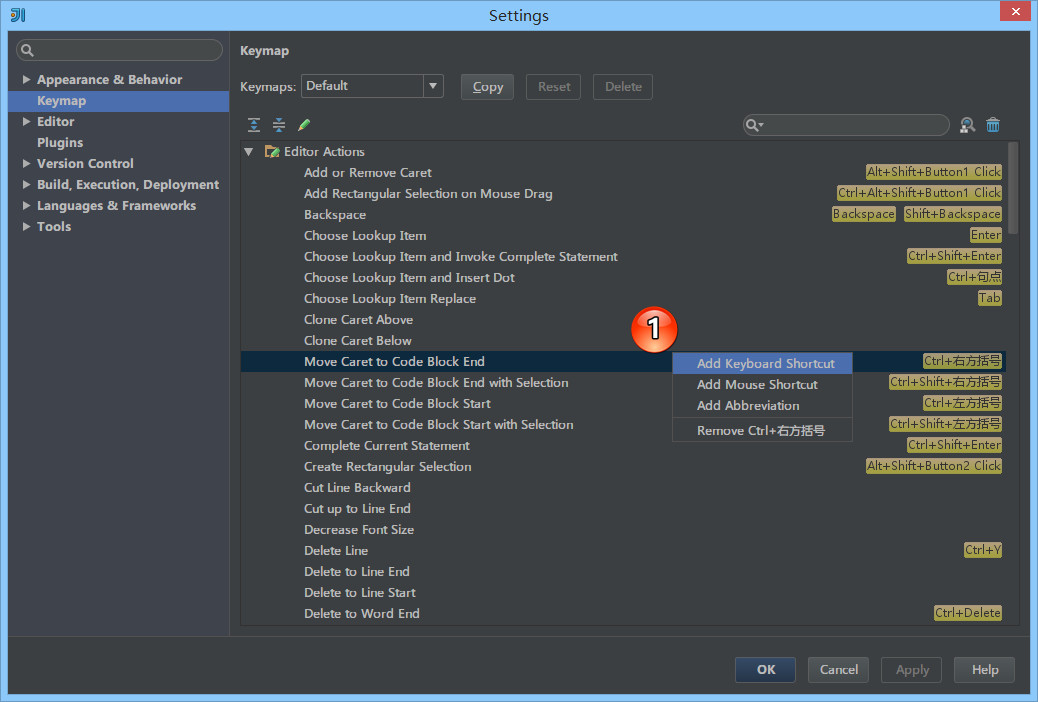
Task: Click the Collapse All icon in the toolbar
Action: pos(280,124)
